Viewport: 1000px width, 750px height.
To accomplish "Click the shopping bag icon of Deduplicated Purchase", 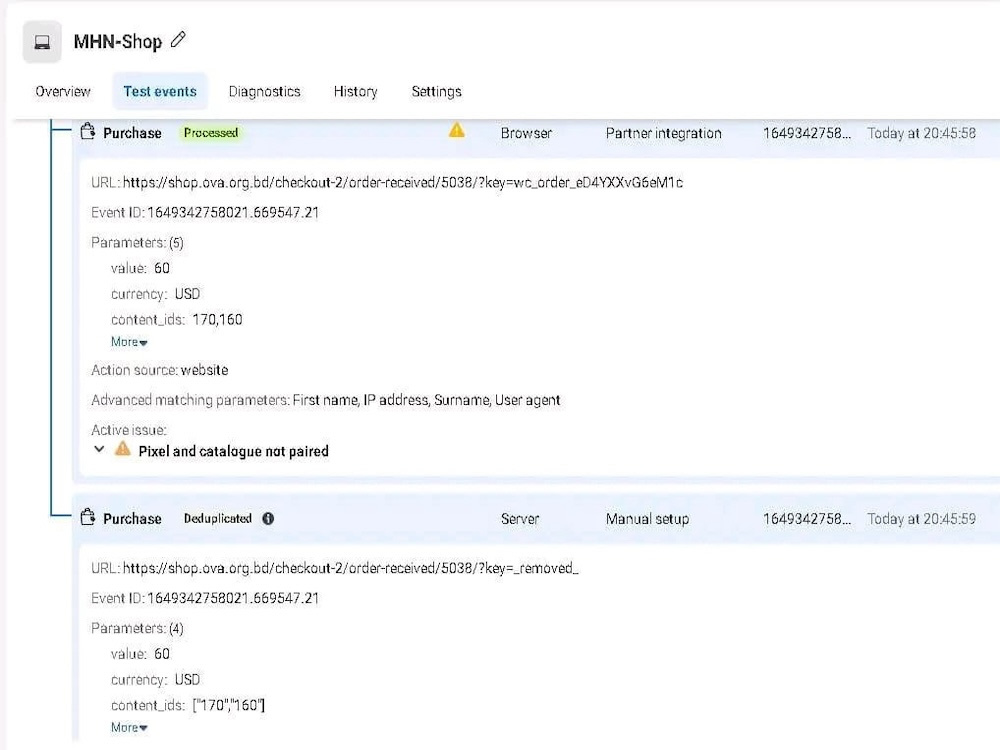I will pyautogui.click(x=88, y=517).
